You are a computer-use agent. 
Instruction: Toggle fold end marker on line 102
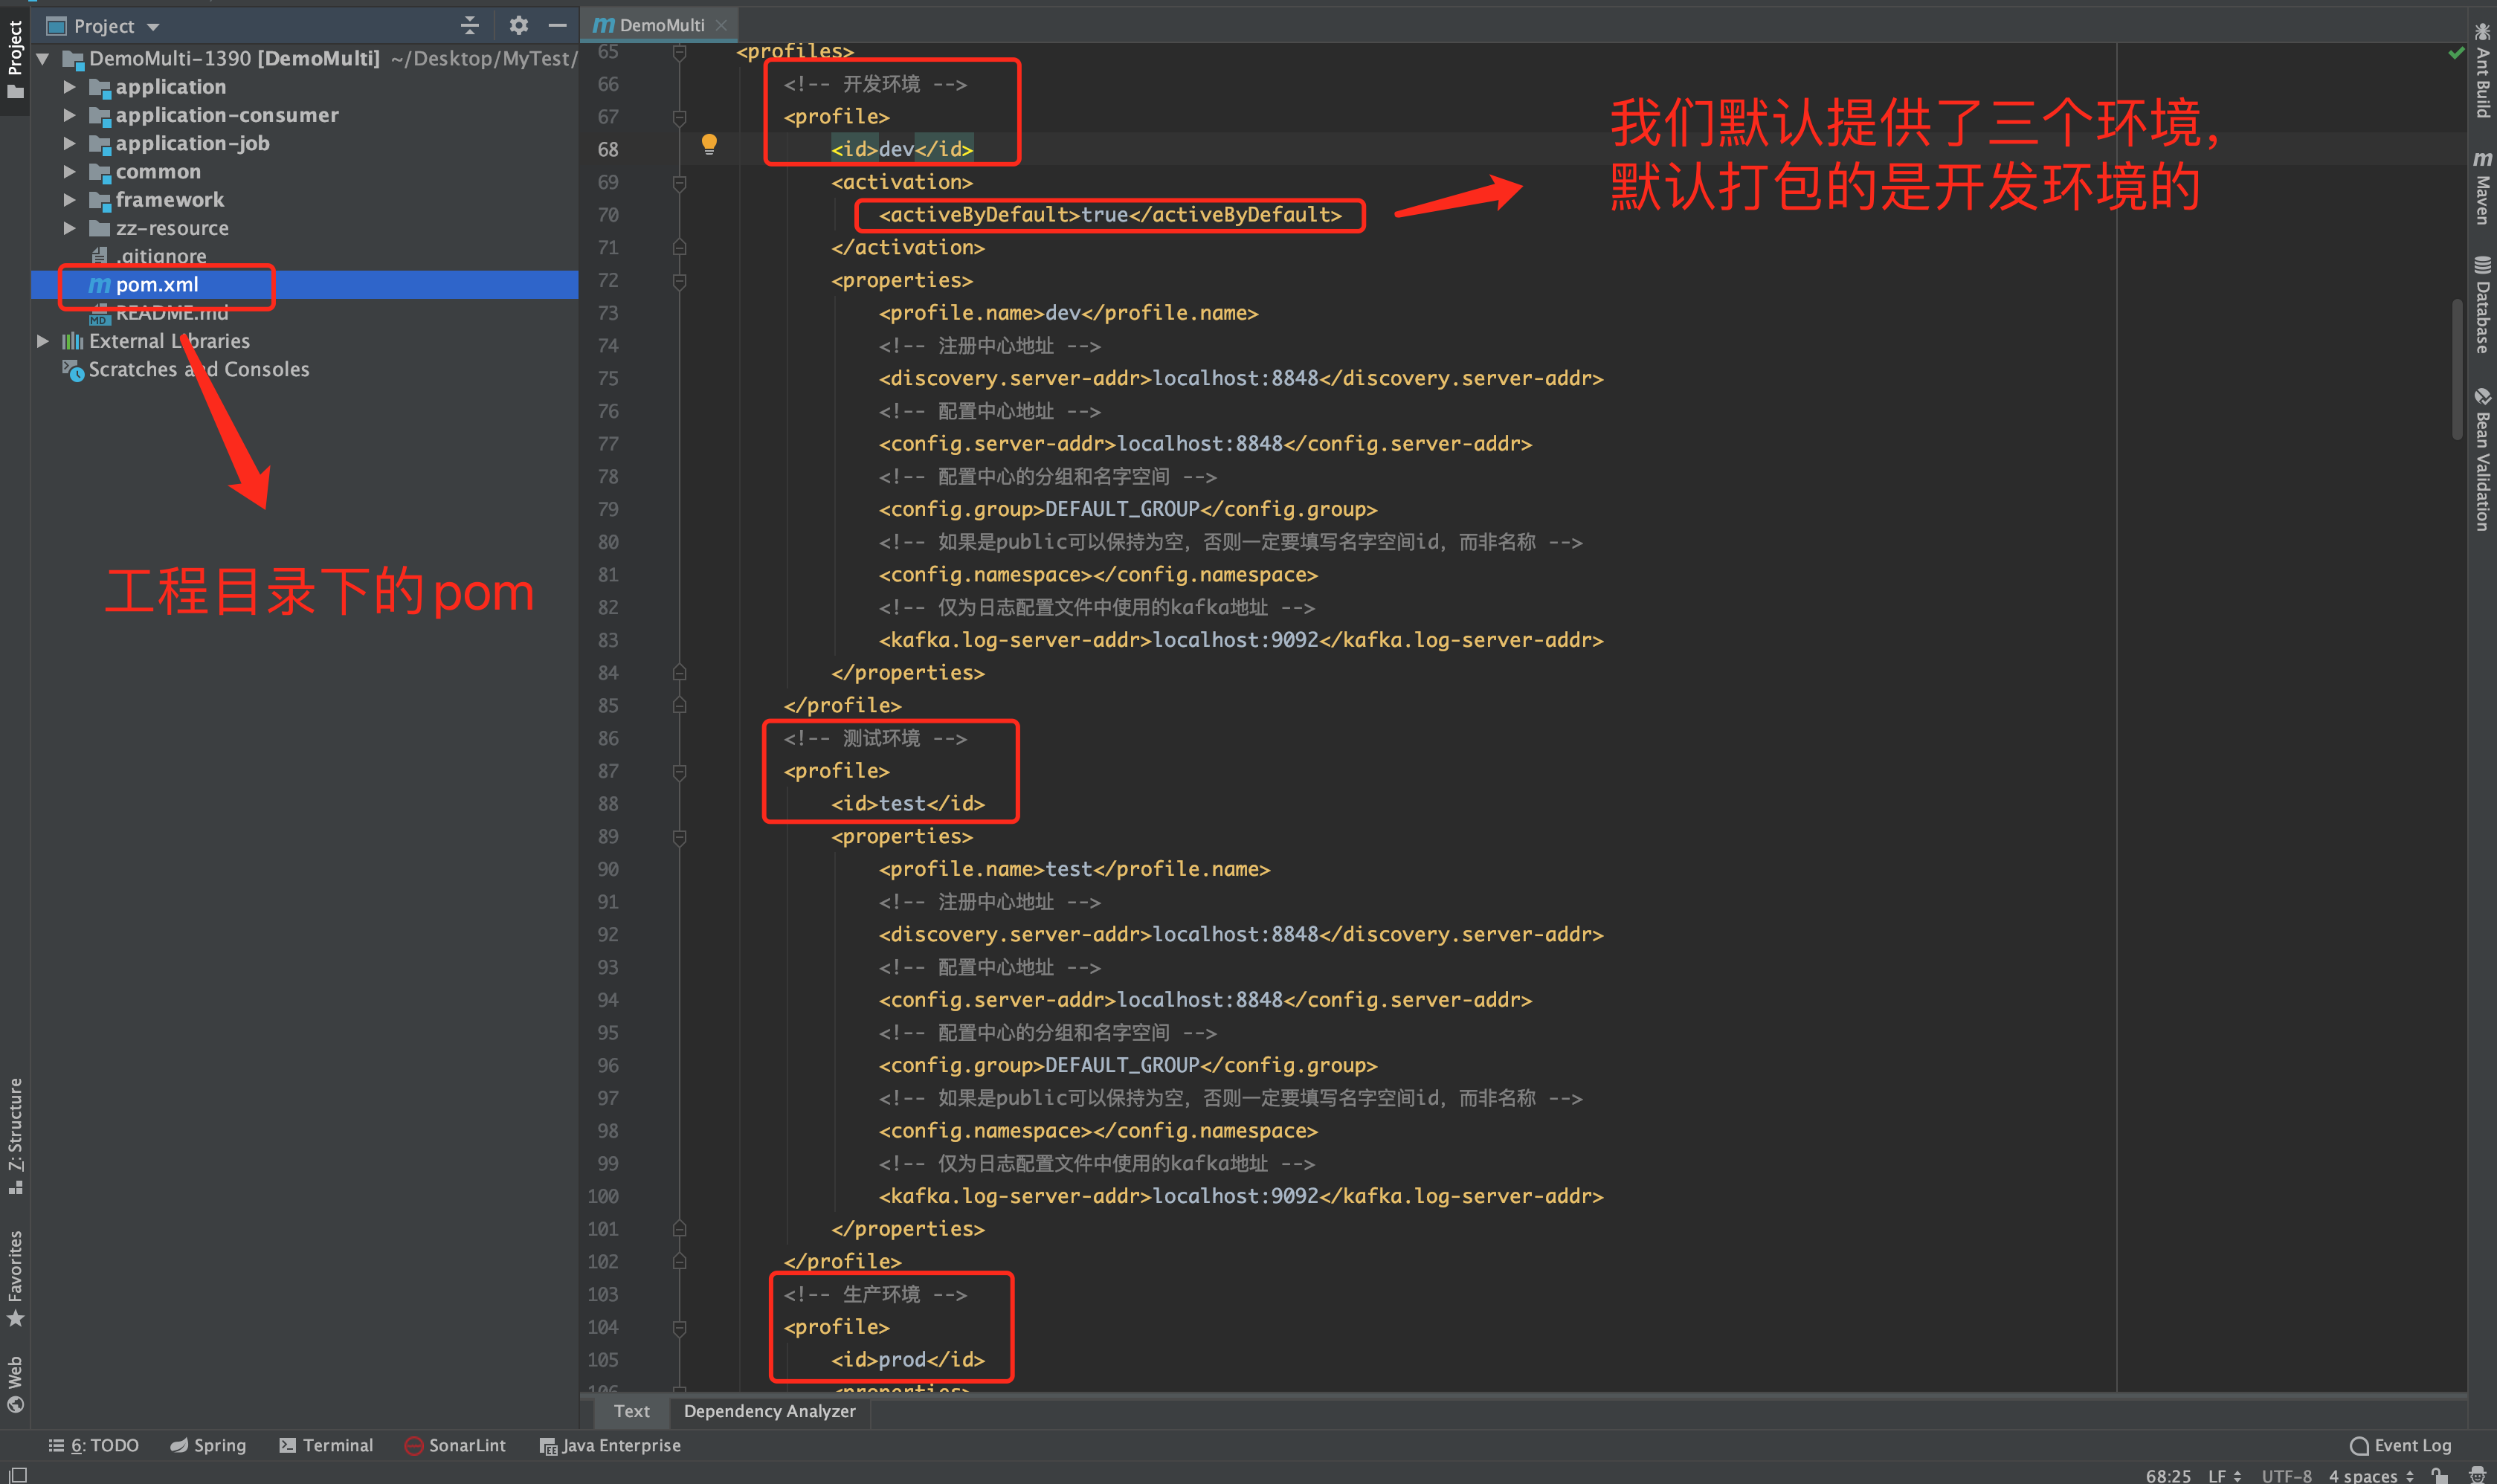pyautogui.click(x=679, y=1262)
